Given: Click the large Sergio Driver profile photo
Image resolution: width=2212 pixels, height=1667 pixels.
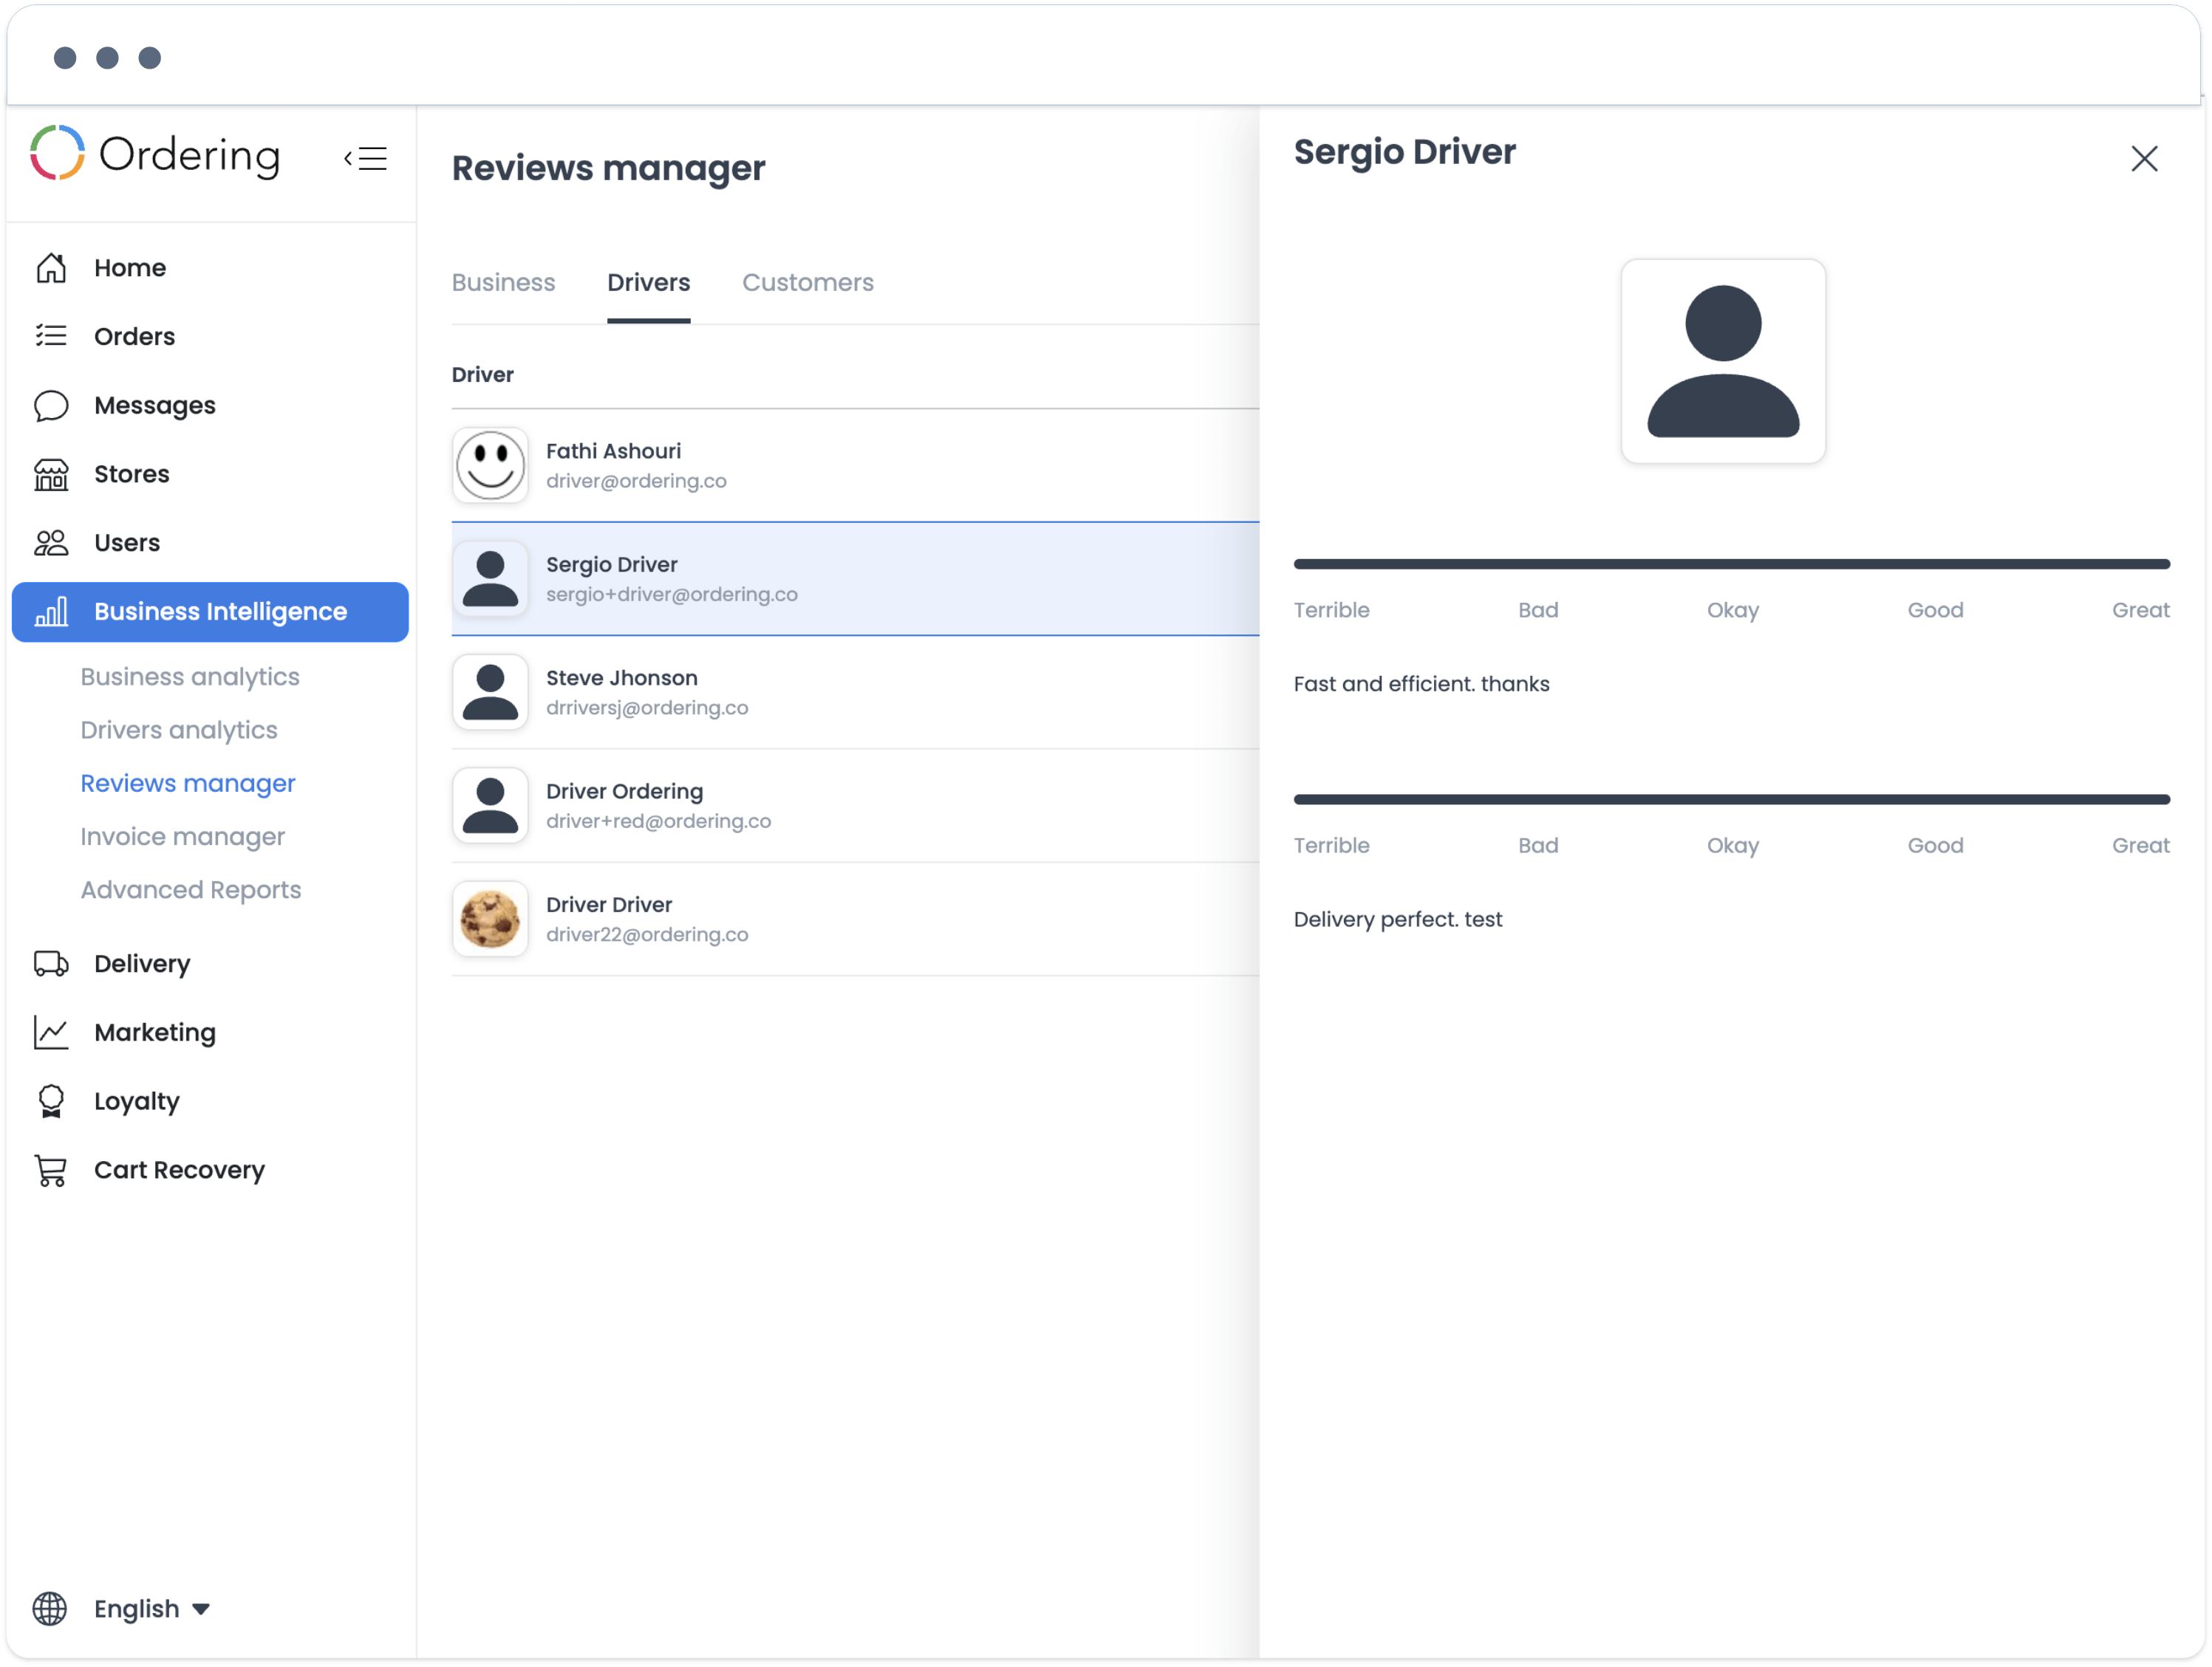Looking at the screenshot, I should [1723, 361].
